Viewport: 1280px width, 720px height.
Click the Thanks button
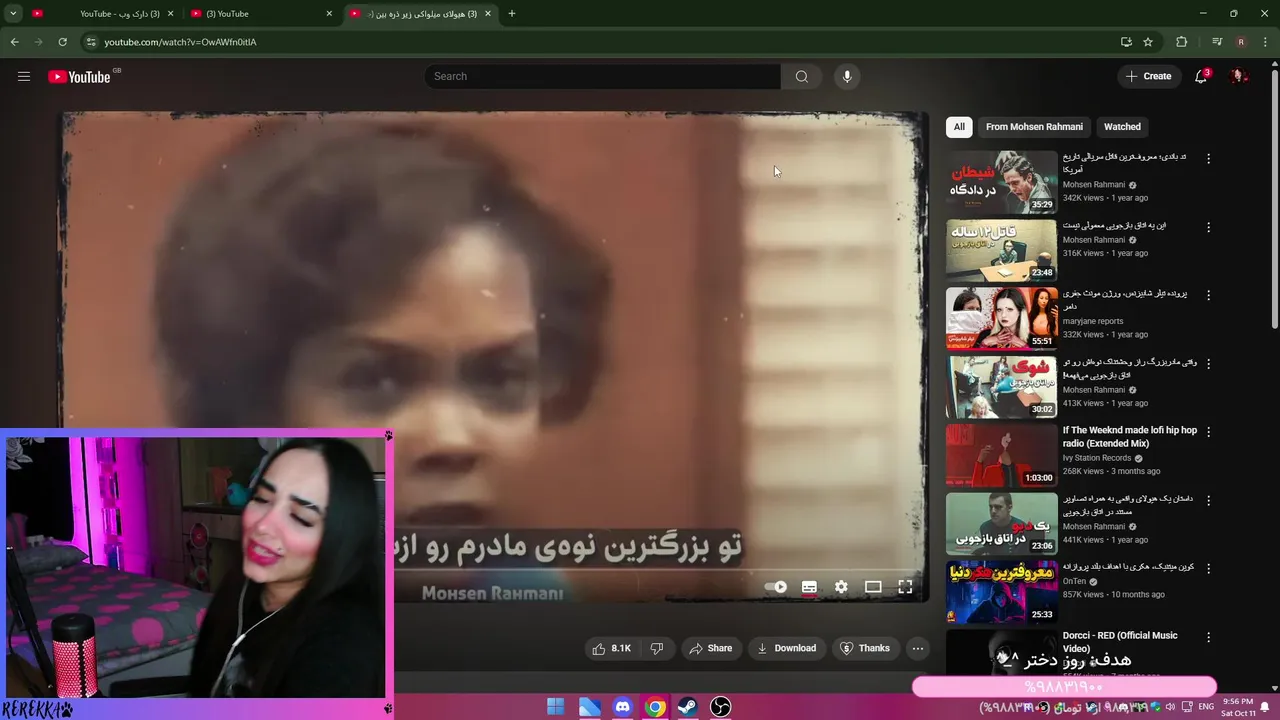[x=865, y=648]
